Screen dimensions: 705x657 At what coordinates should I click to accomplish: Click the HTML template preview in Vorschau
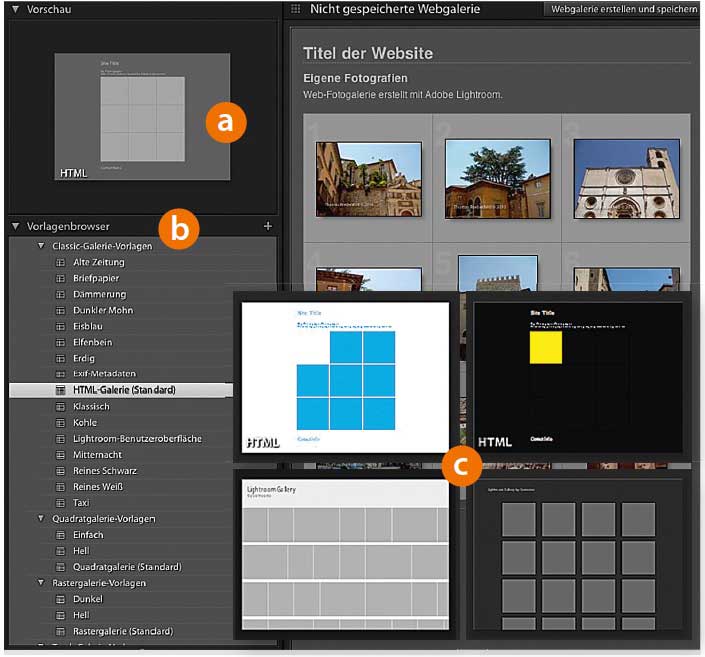click(x=144, y=119)
